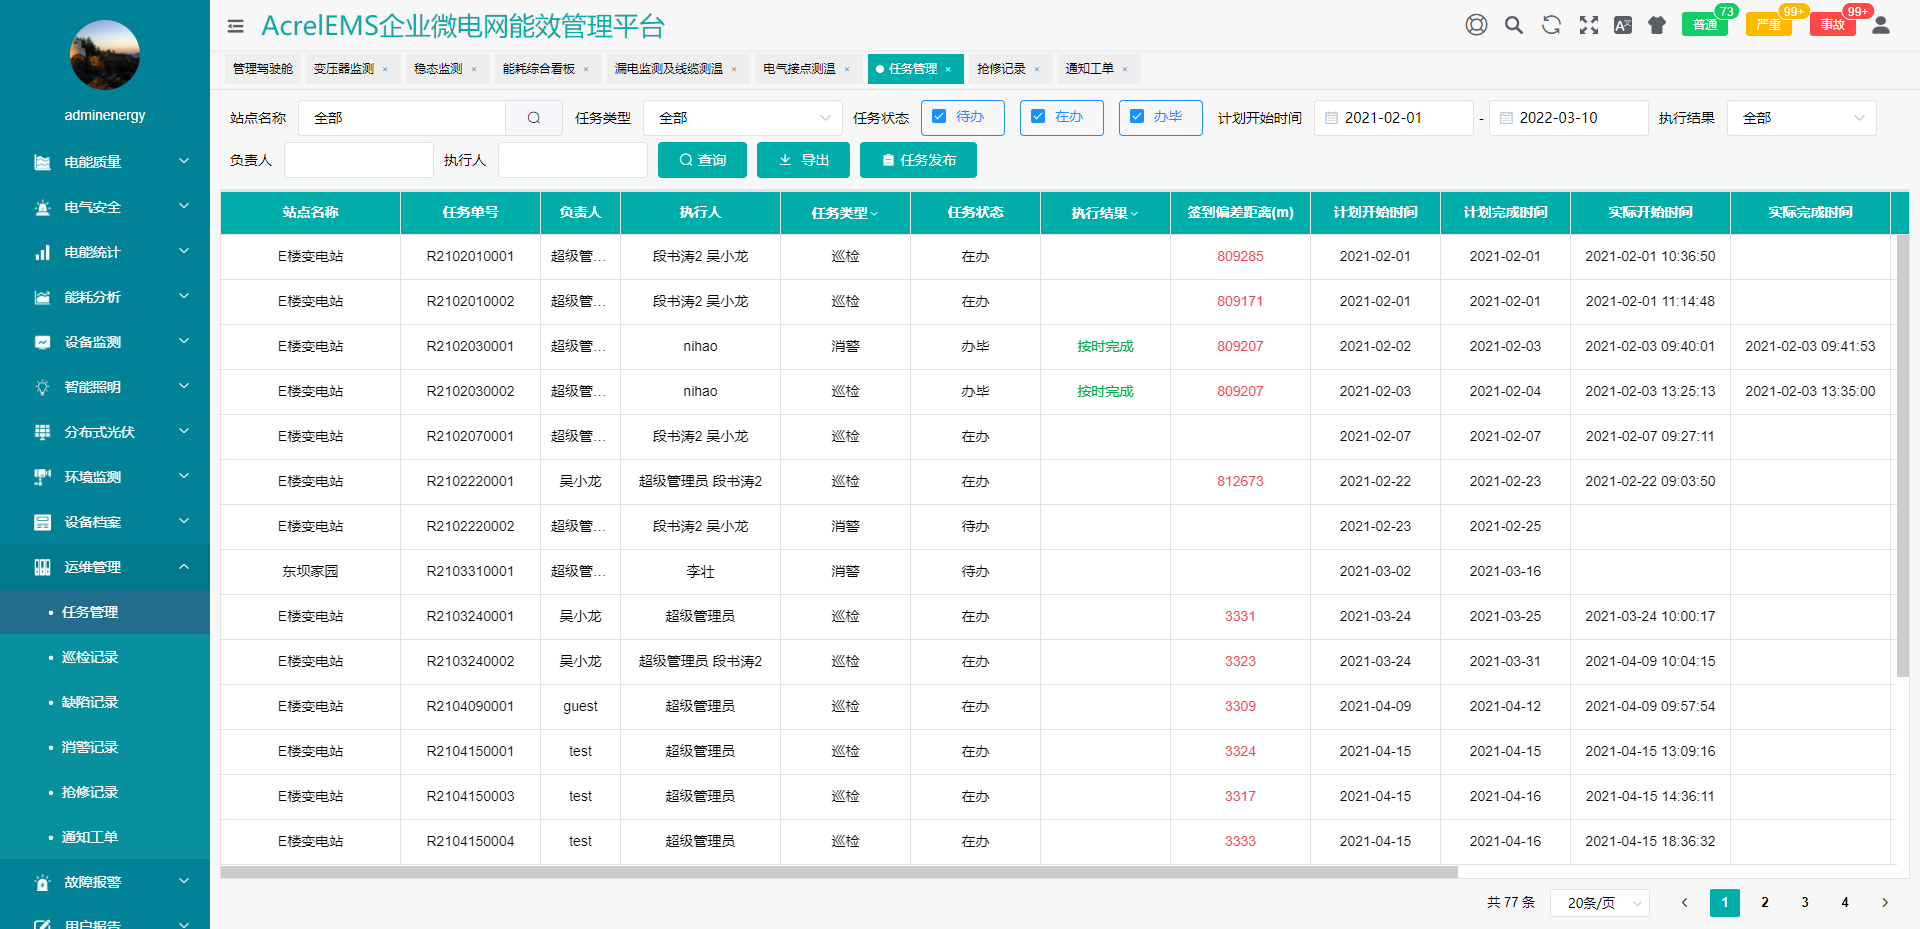The image size is (1920, 929).
Task: Click calendar icon in end date 2022-03-10 field
Action: [1506, 118]
